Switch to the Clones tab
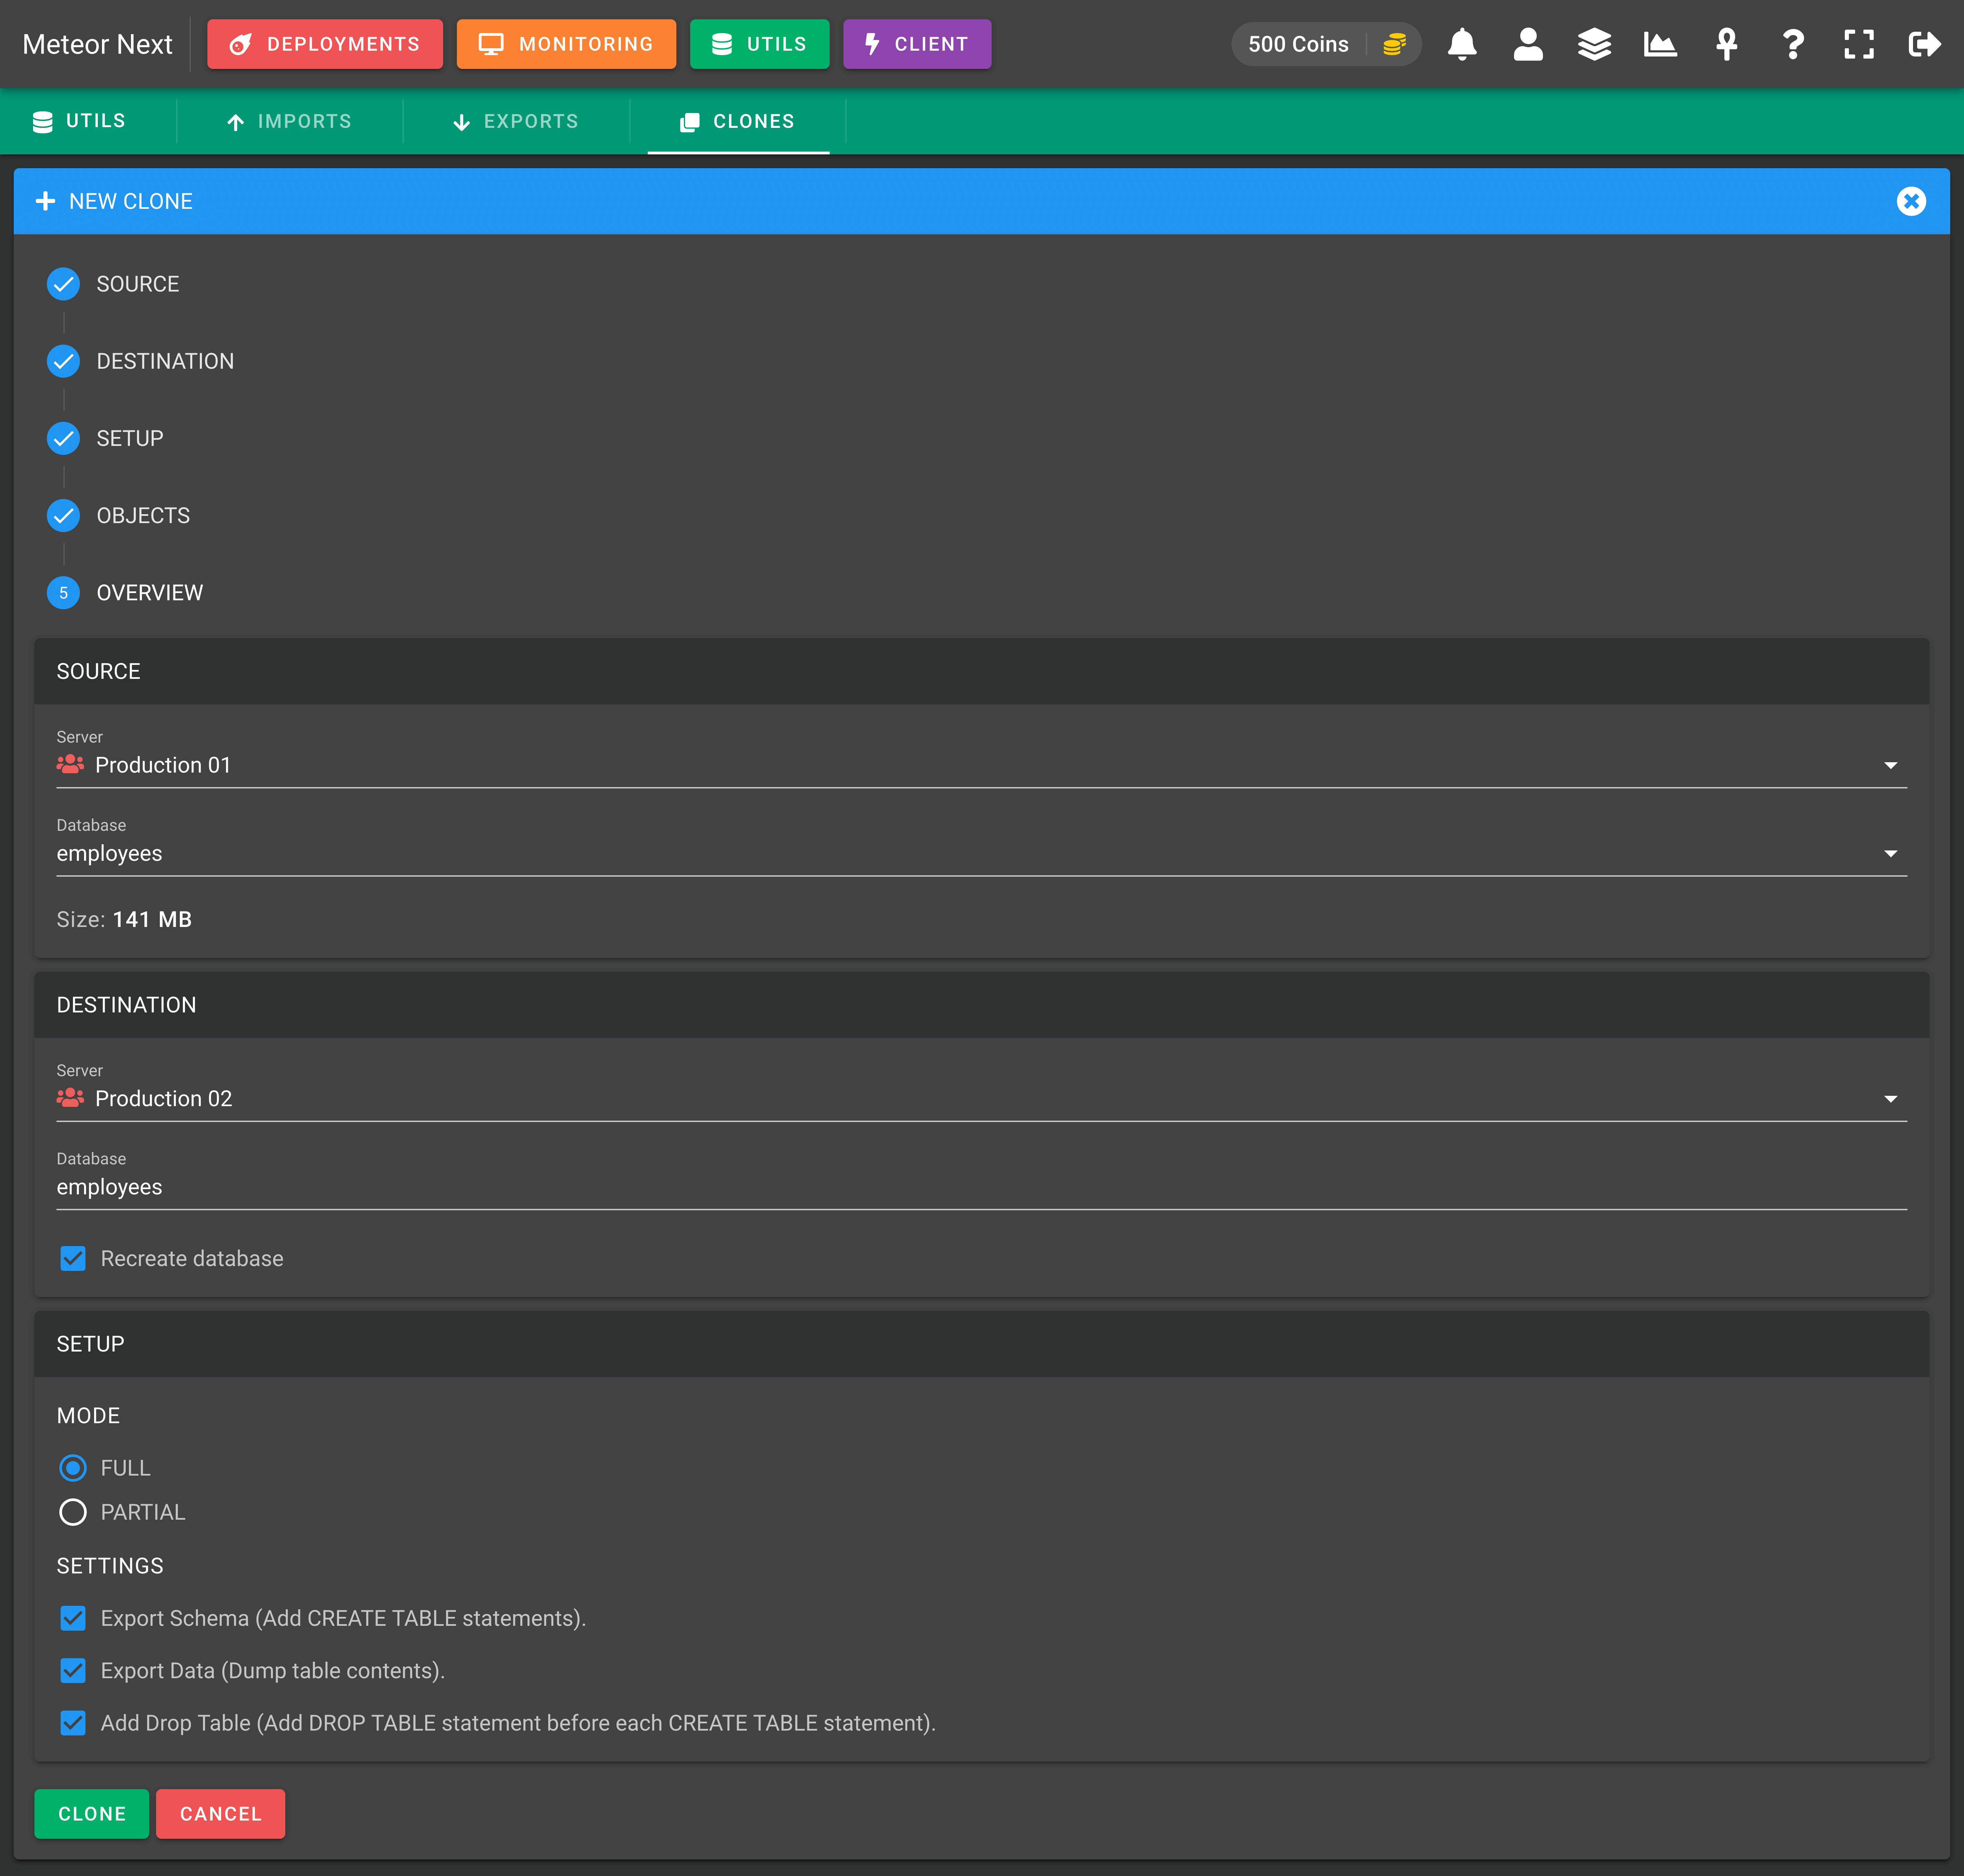The width and height of the screenshot is (1964, 1876). click(738, 121)
